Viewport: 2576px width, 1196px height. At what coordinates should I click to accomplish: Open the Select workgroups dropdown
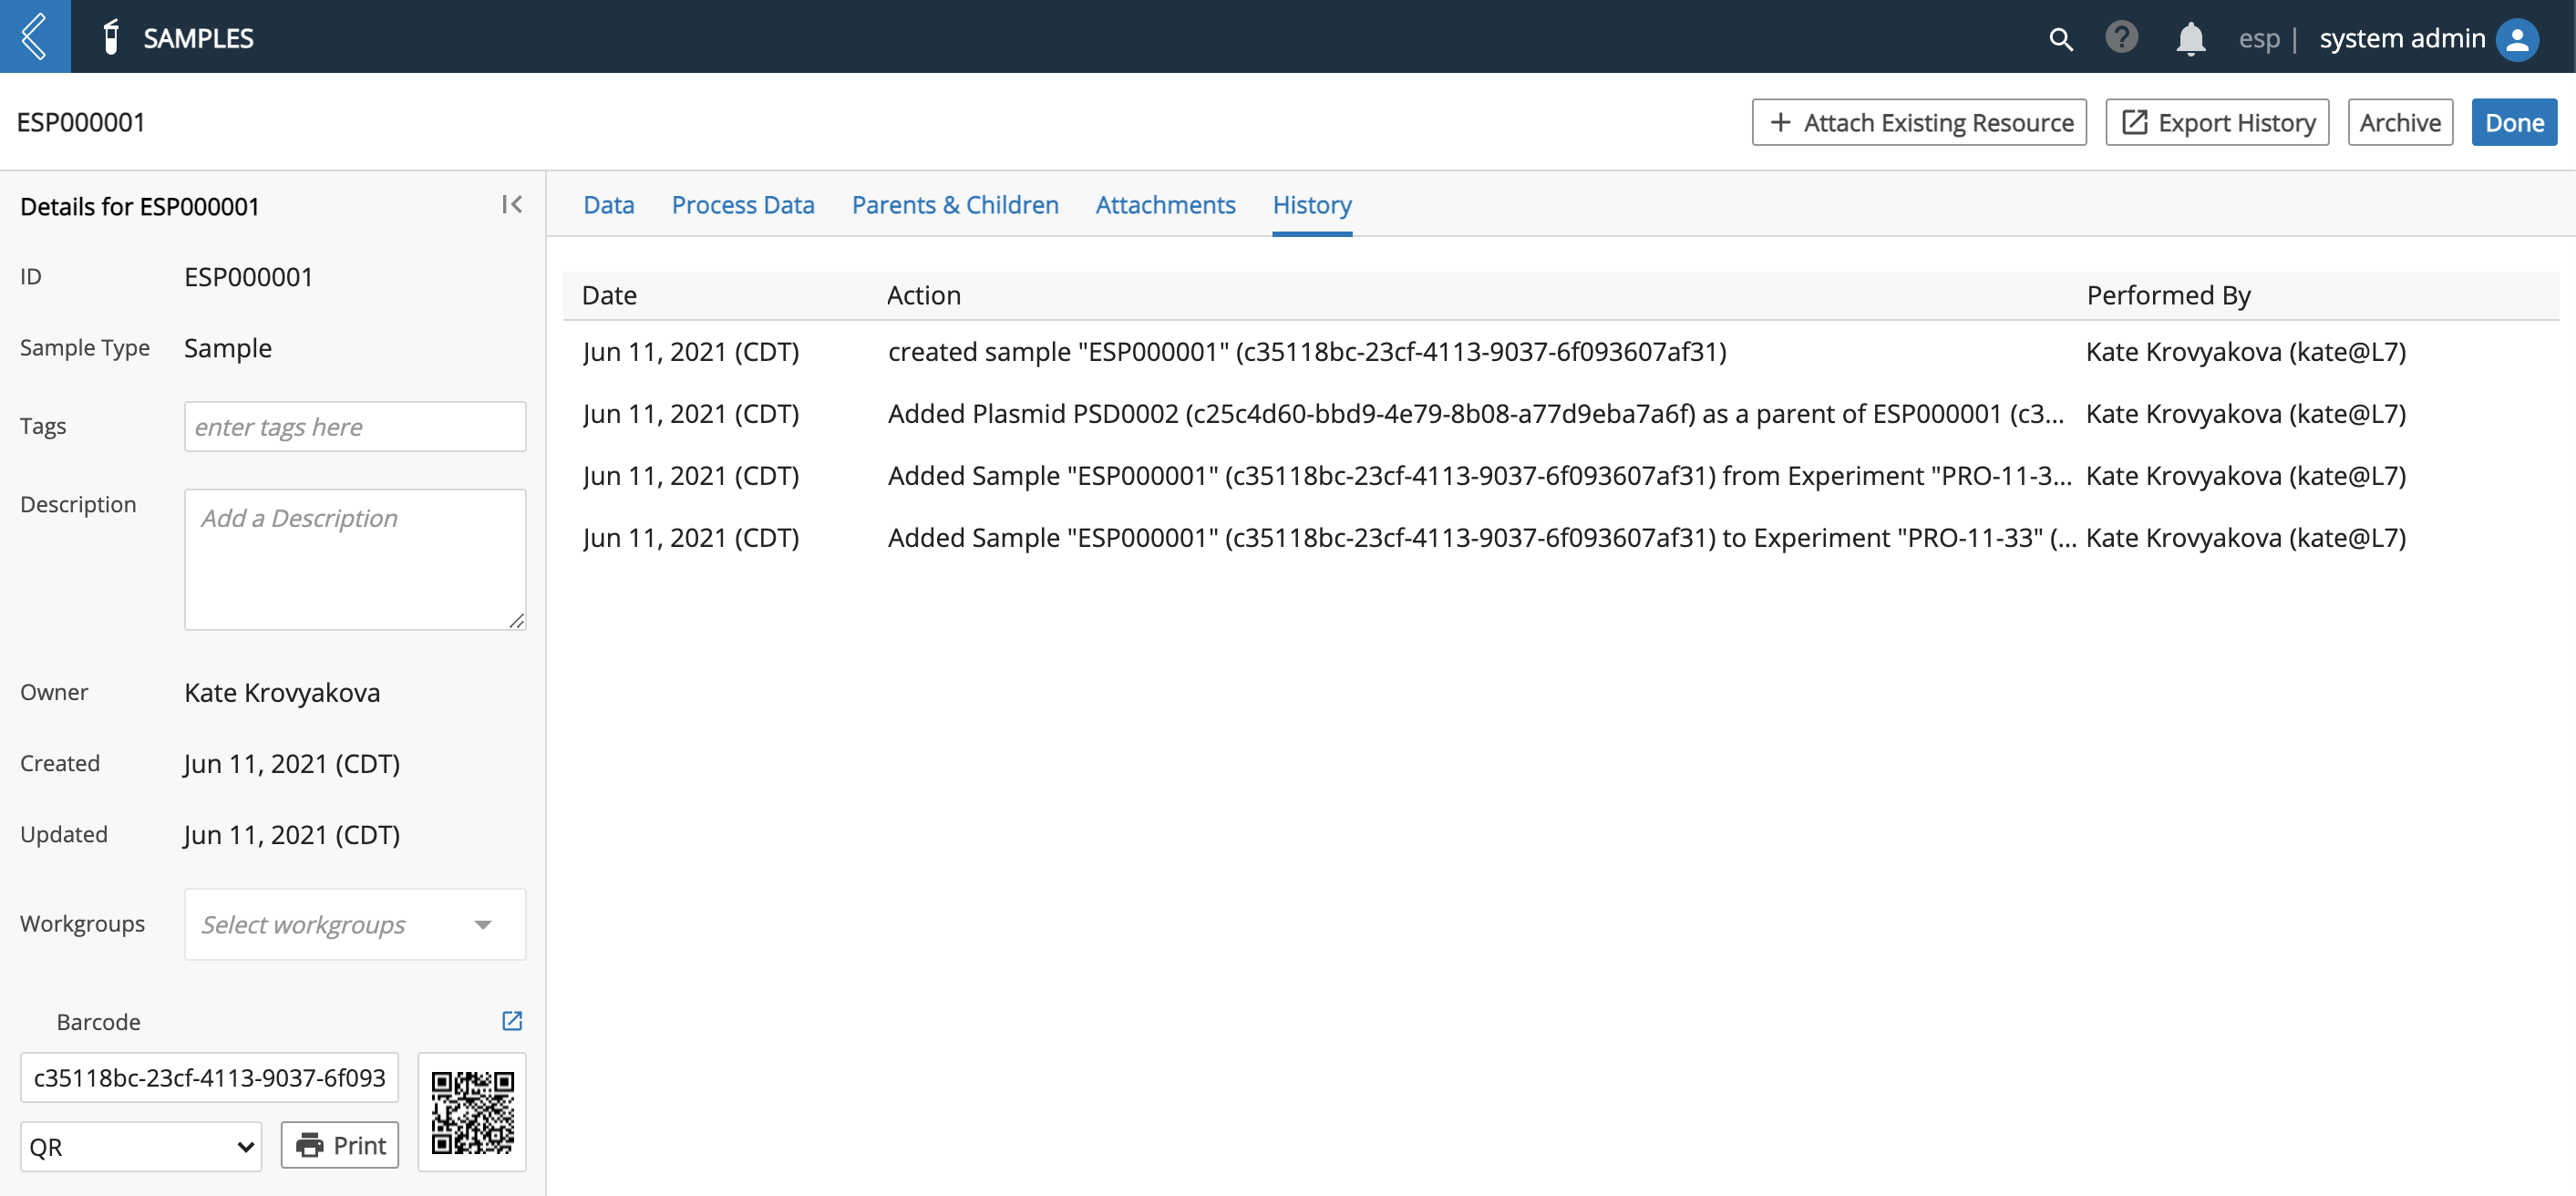click(x=354, y=923)
